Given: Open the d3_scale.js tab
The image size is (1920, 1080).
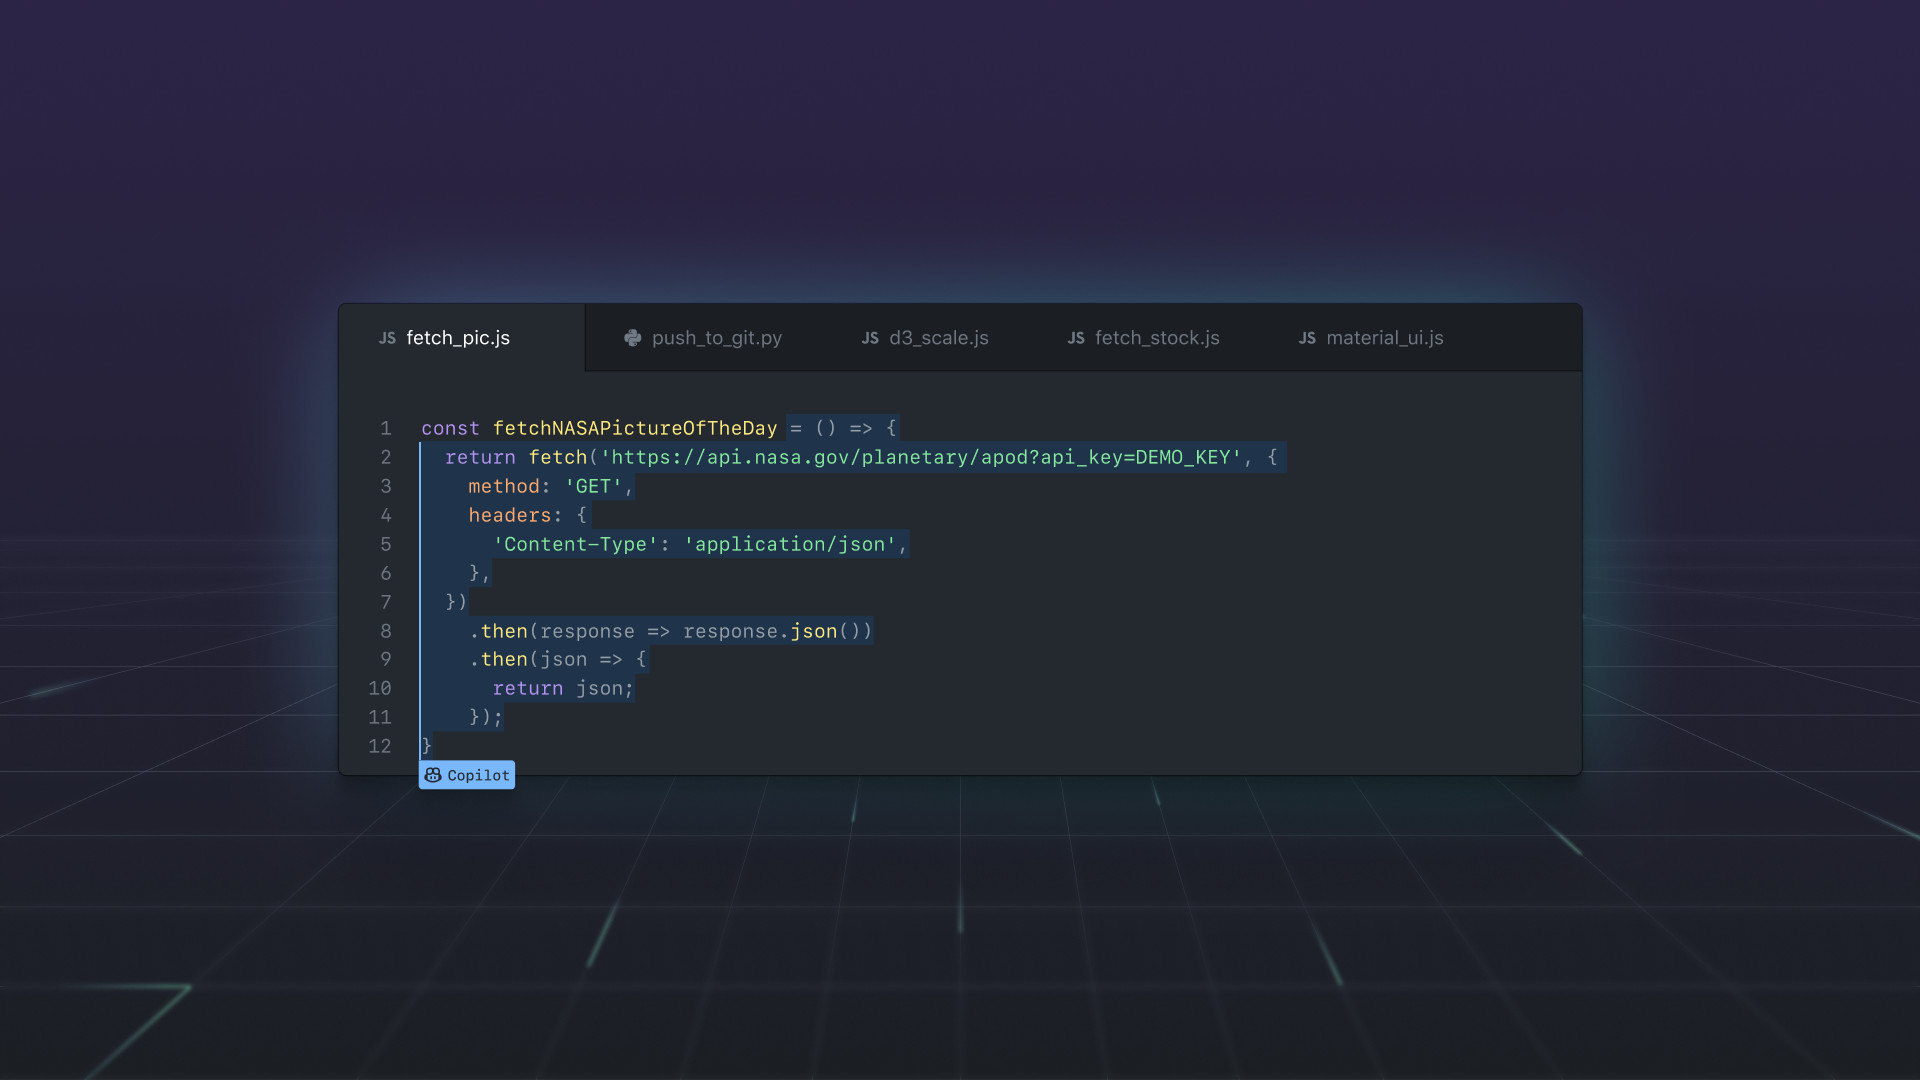Looking at the screenshot, I should coord(939,338).
